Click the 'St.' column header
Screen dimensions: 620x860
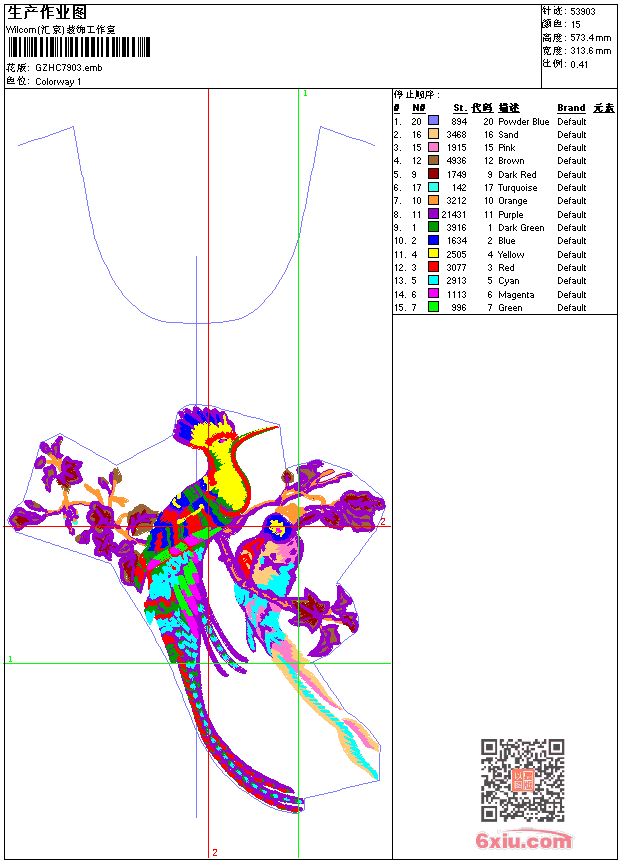point(460,108)
